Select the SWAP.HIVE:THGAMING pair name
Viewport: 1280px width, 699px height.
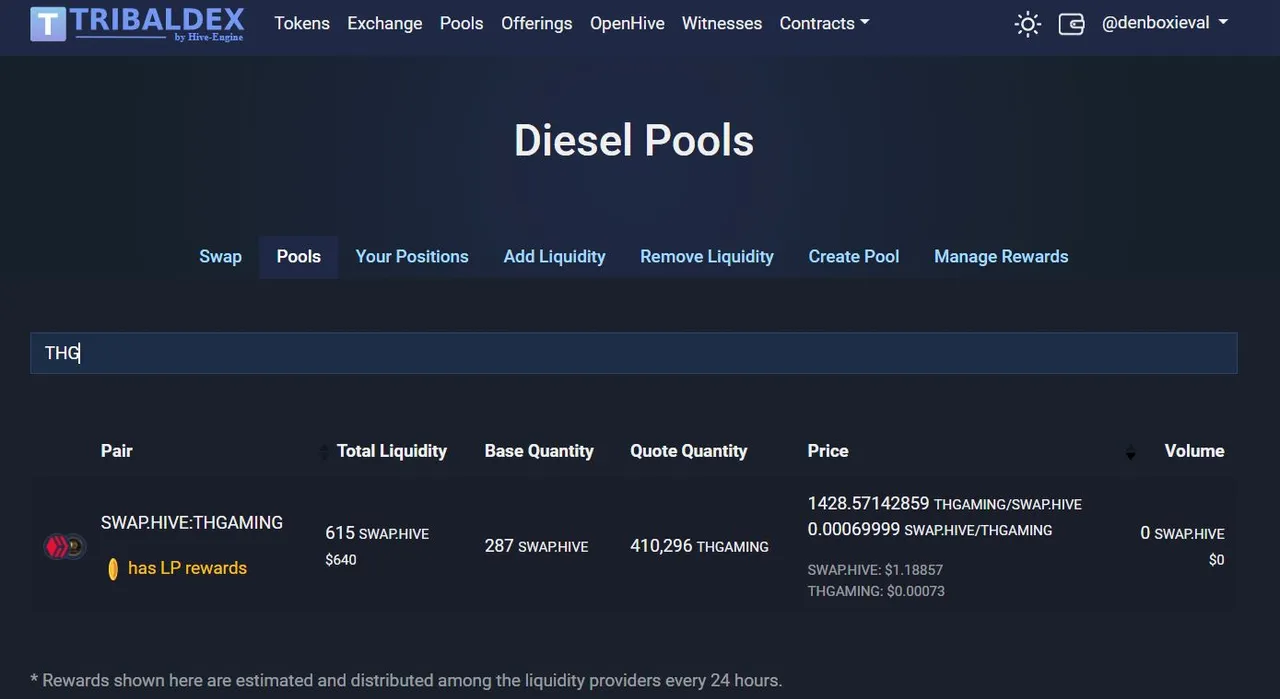tap(192, 522)
